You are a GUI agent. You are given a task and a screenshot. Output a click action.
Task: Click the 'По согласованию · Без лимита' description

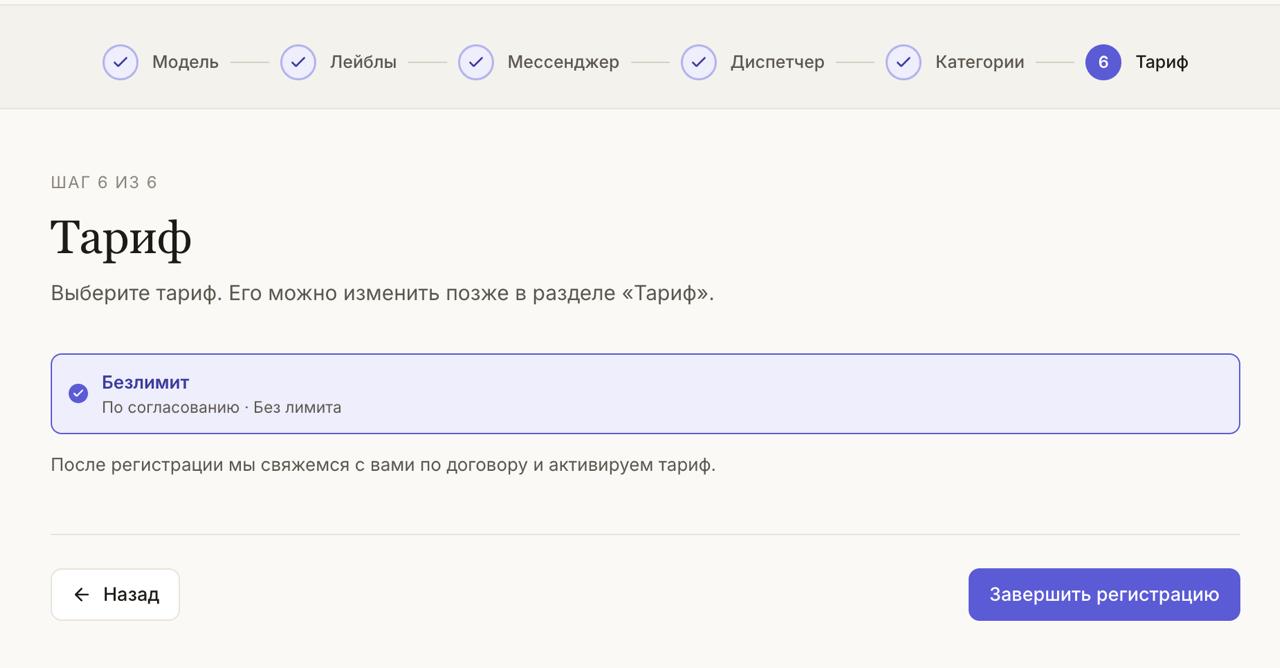[x=221, y=407]
